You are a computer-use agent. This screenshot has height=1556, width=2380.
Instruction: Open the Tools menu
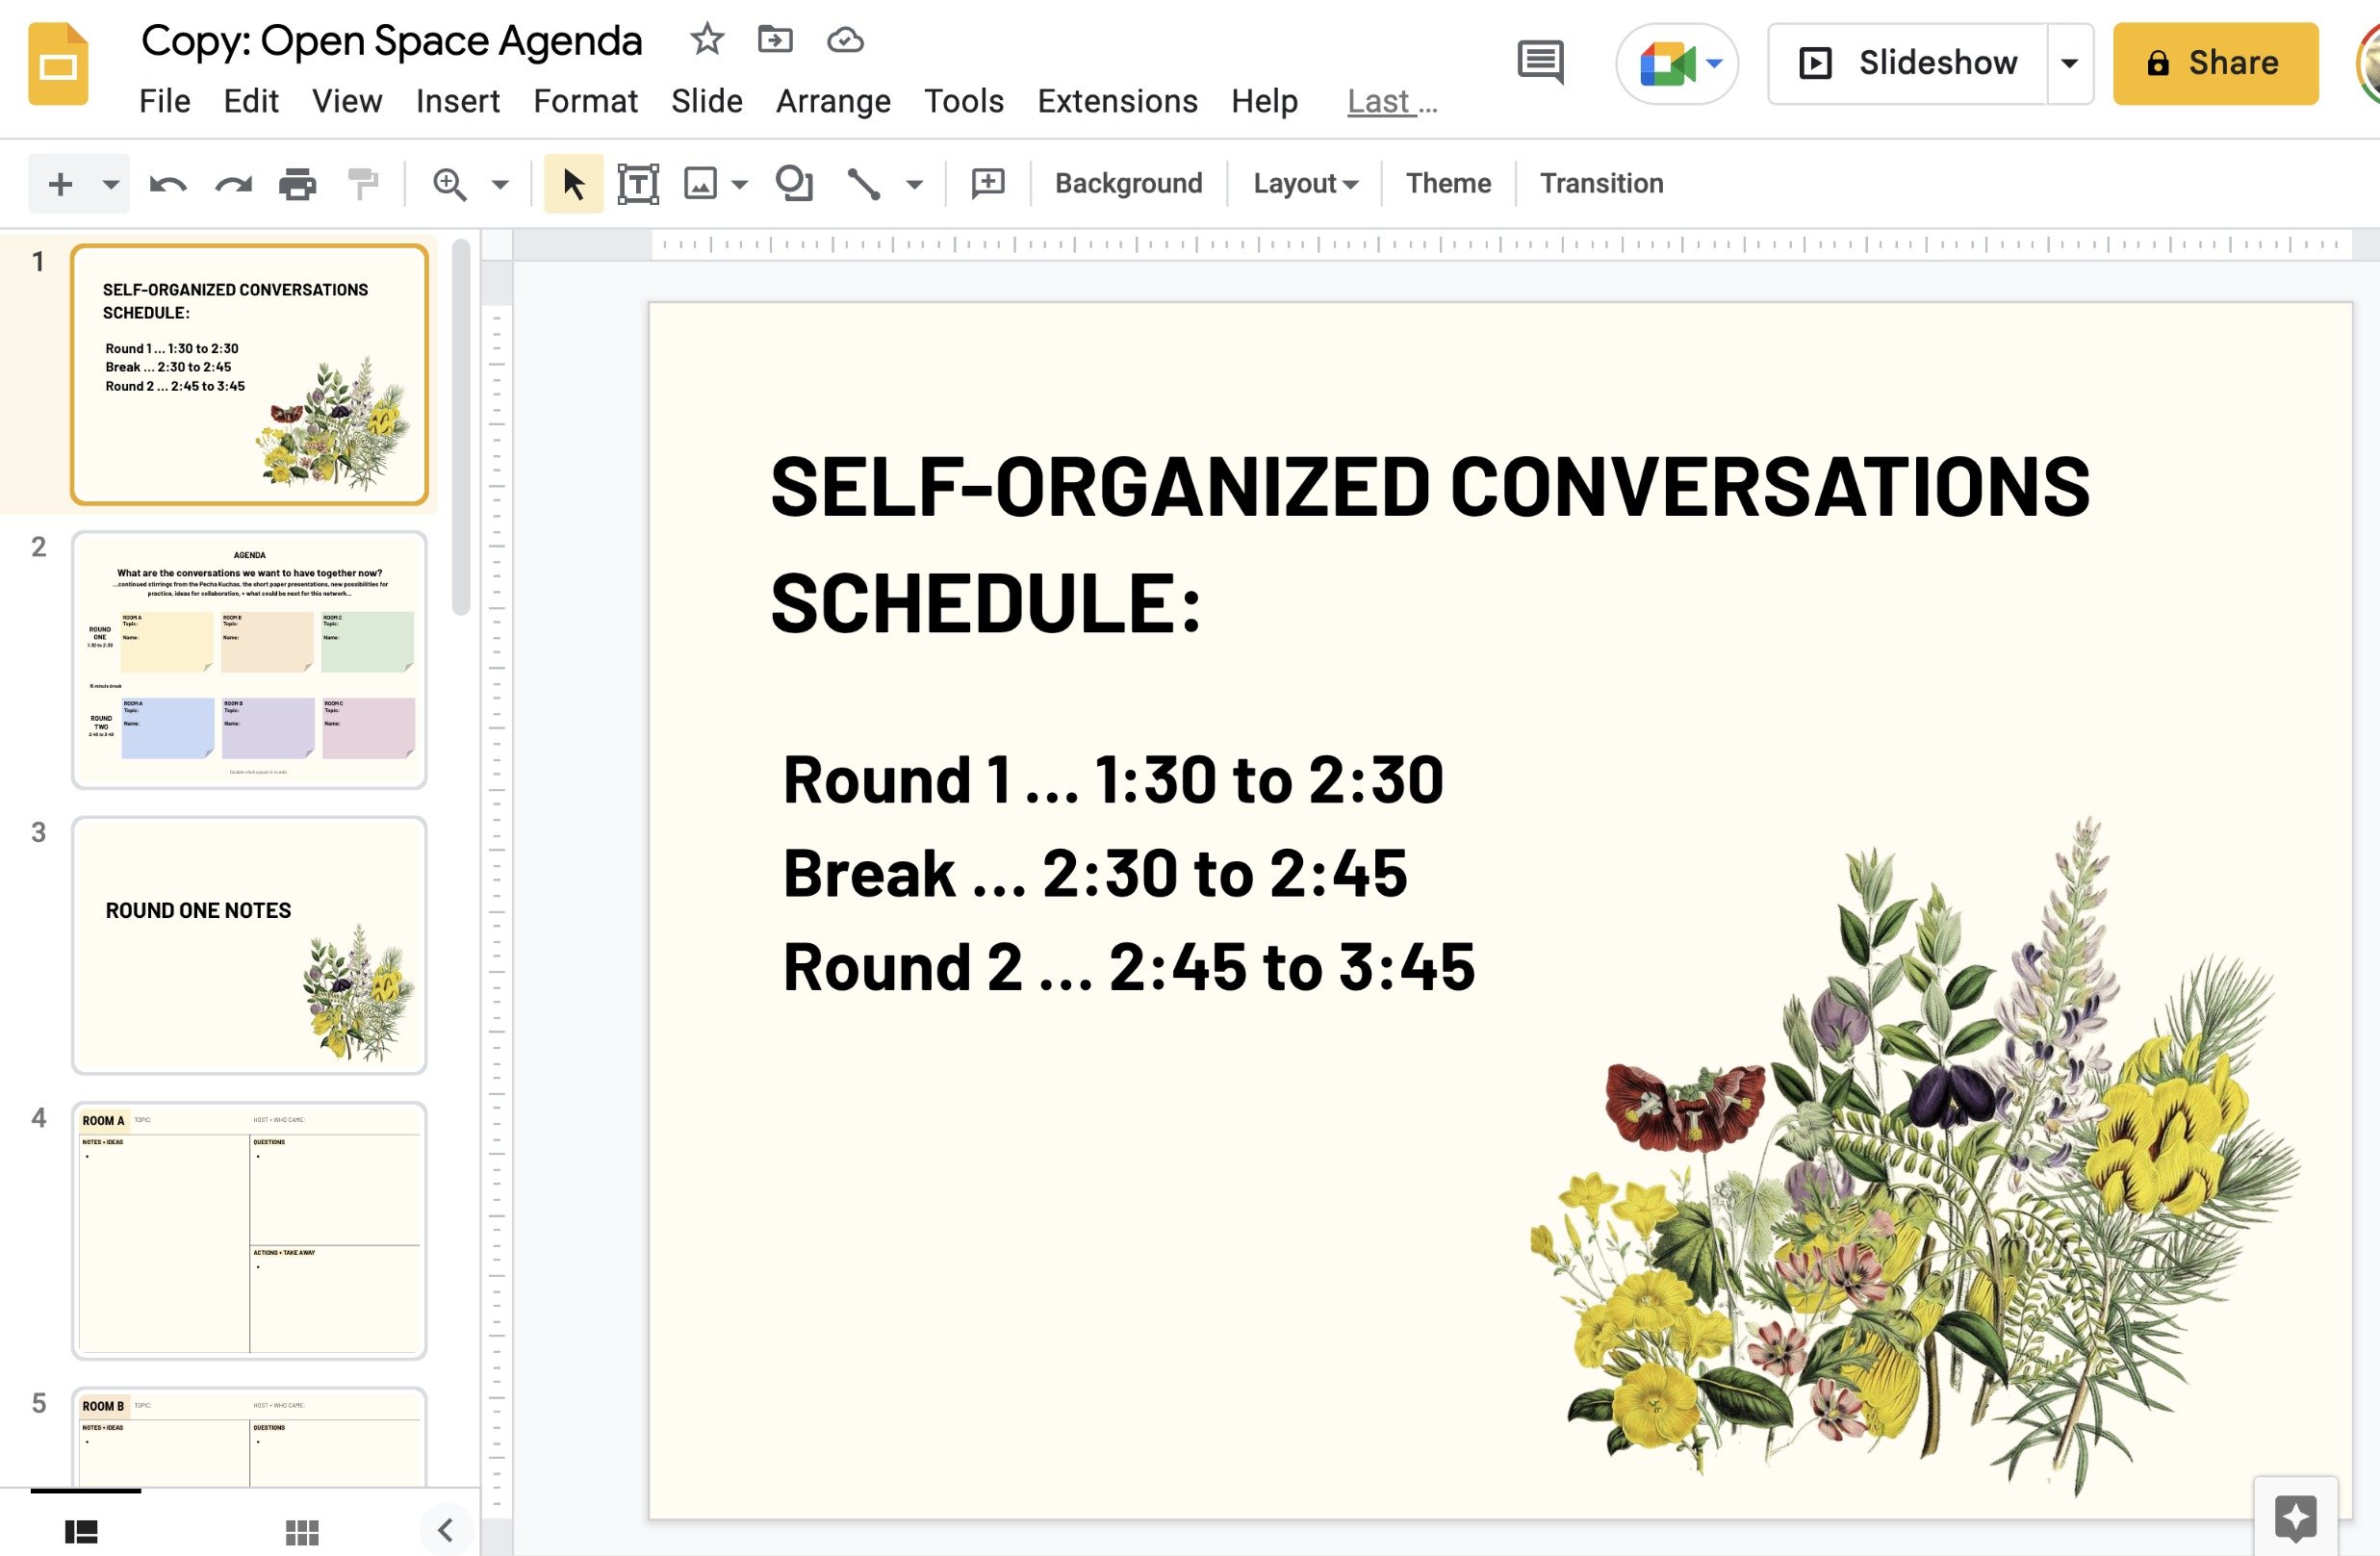[x=964, y=101]
